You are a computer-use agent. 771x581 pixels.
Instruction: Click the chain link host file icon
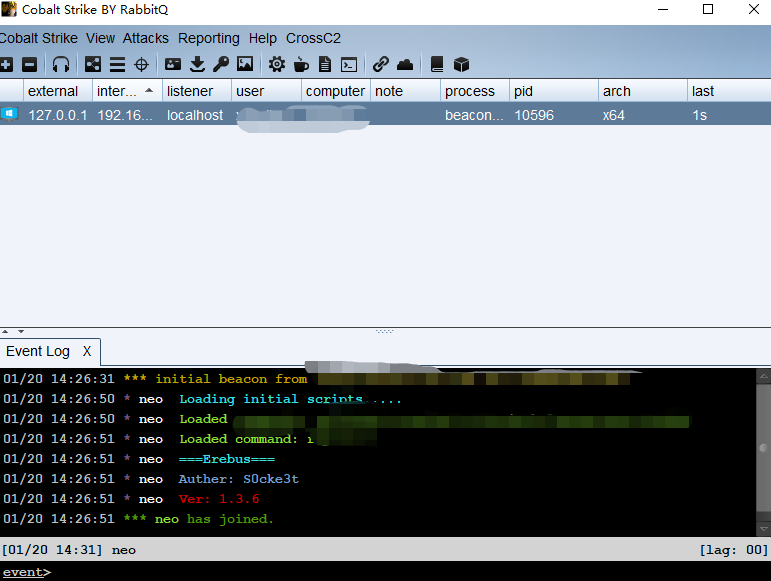point(380,65)
